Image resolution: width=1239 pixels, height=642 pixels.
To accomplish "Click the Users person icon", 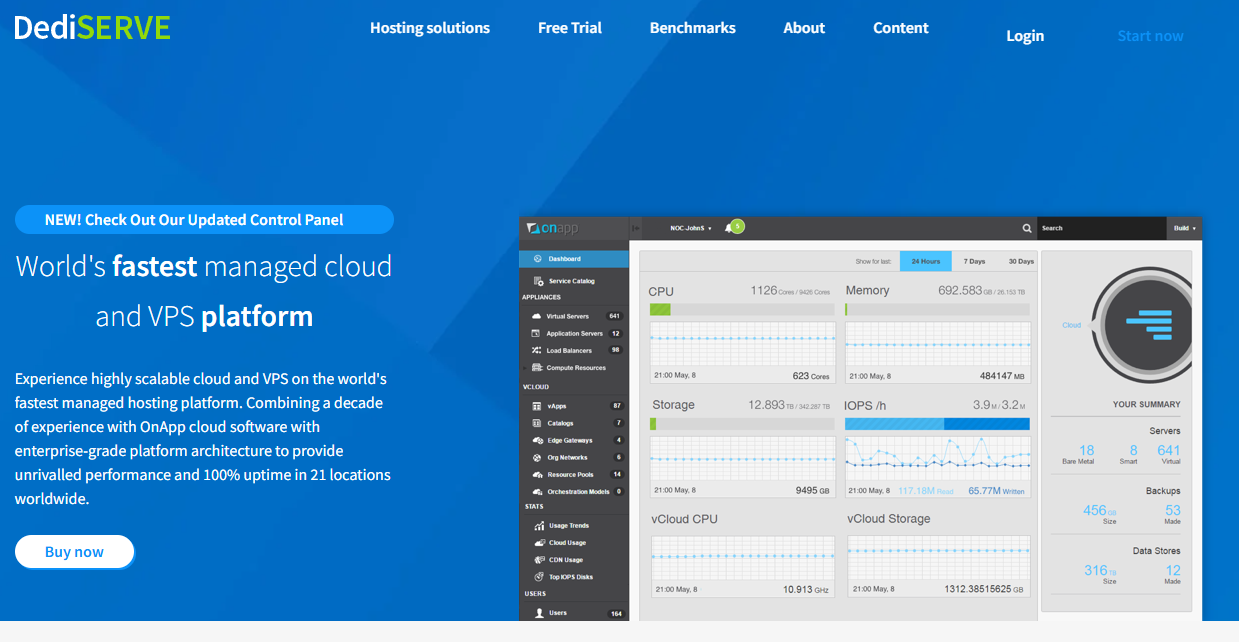I will [x=539, y=613].
